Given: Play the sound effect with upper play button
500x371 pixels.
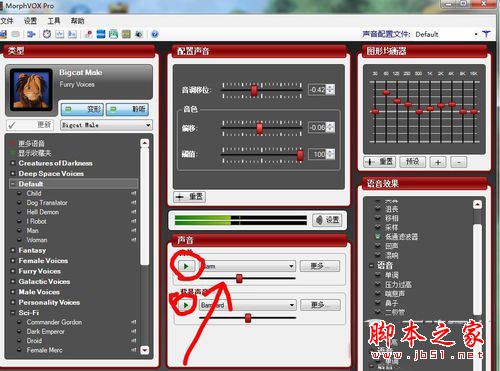Looking at the screenshot, I should [186, 266].
